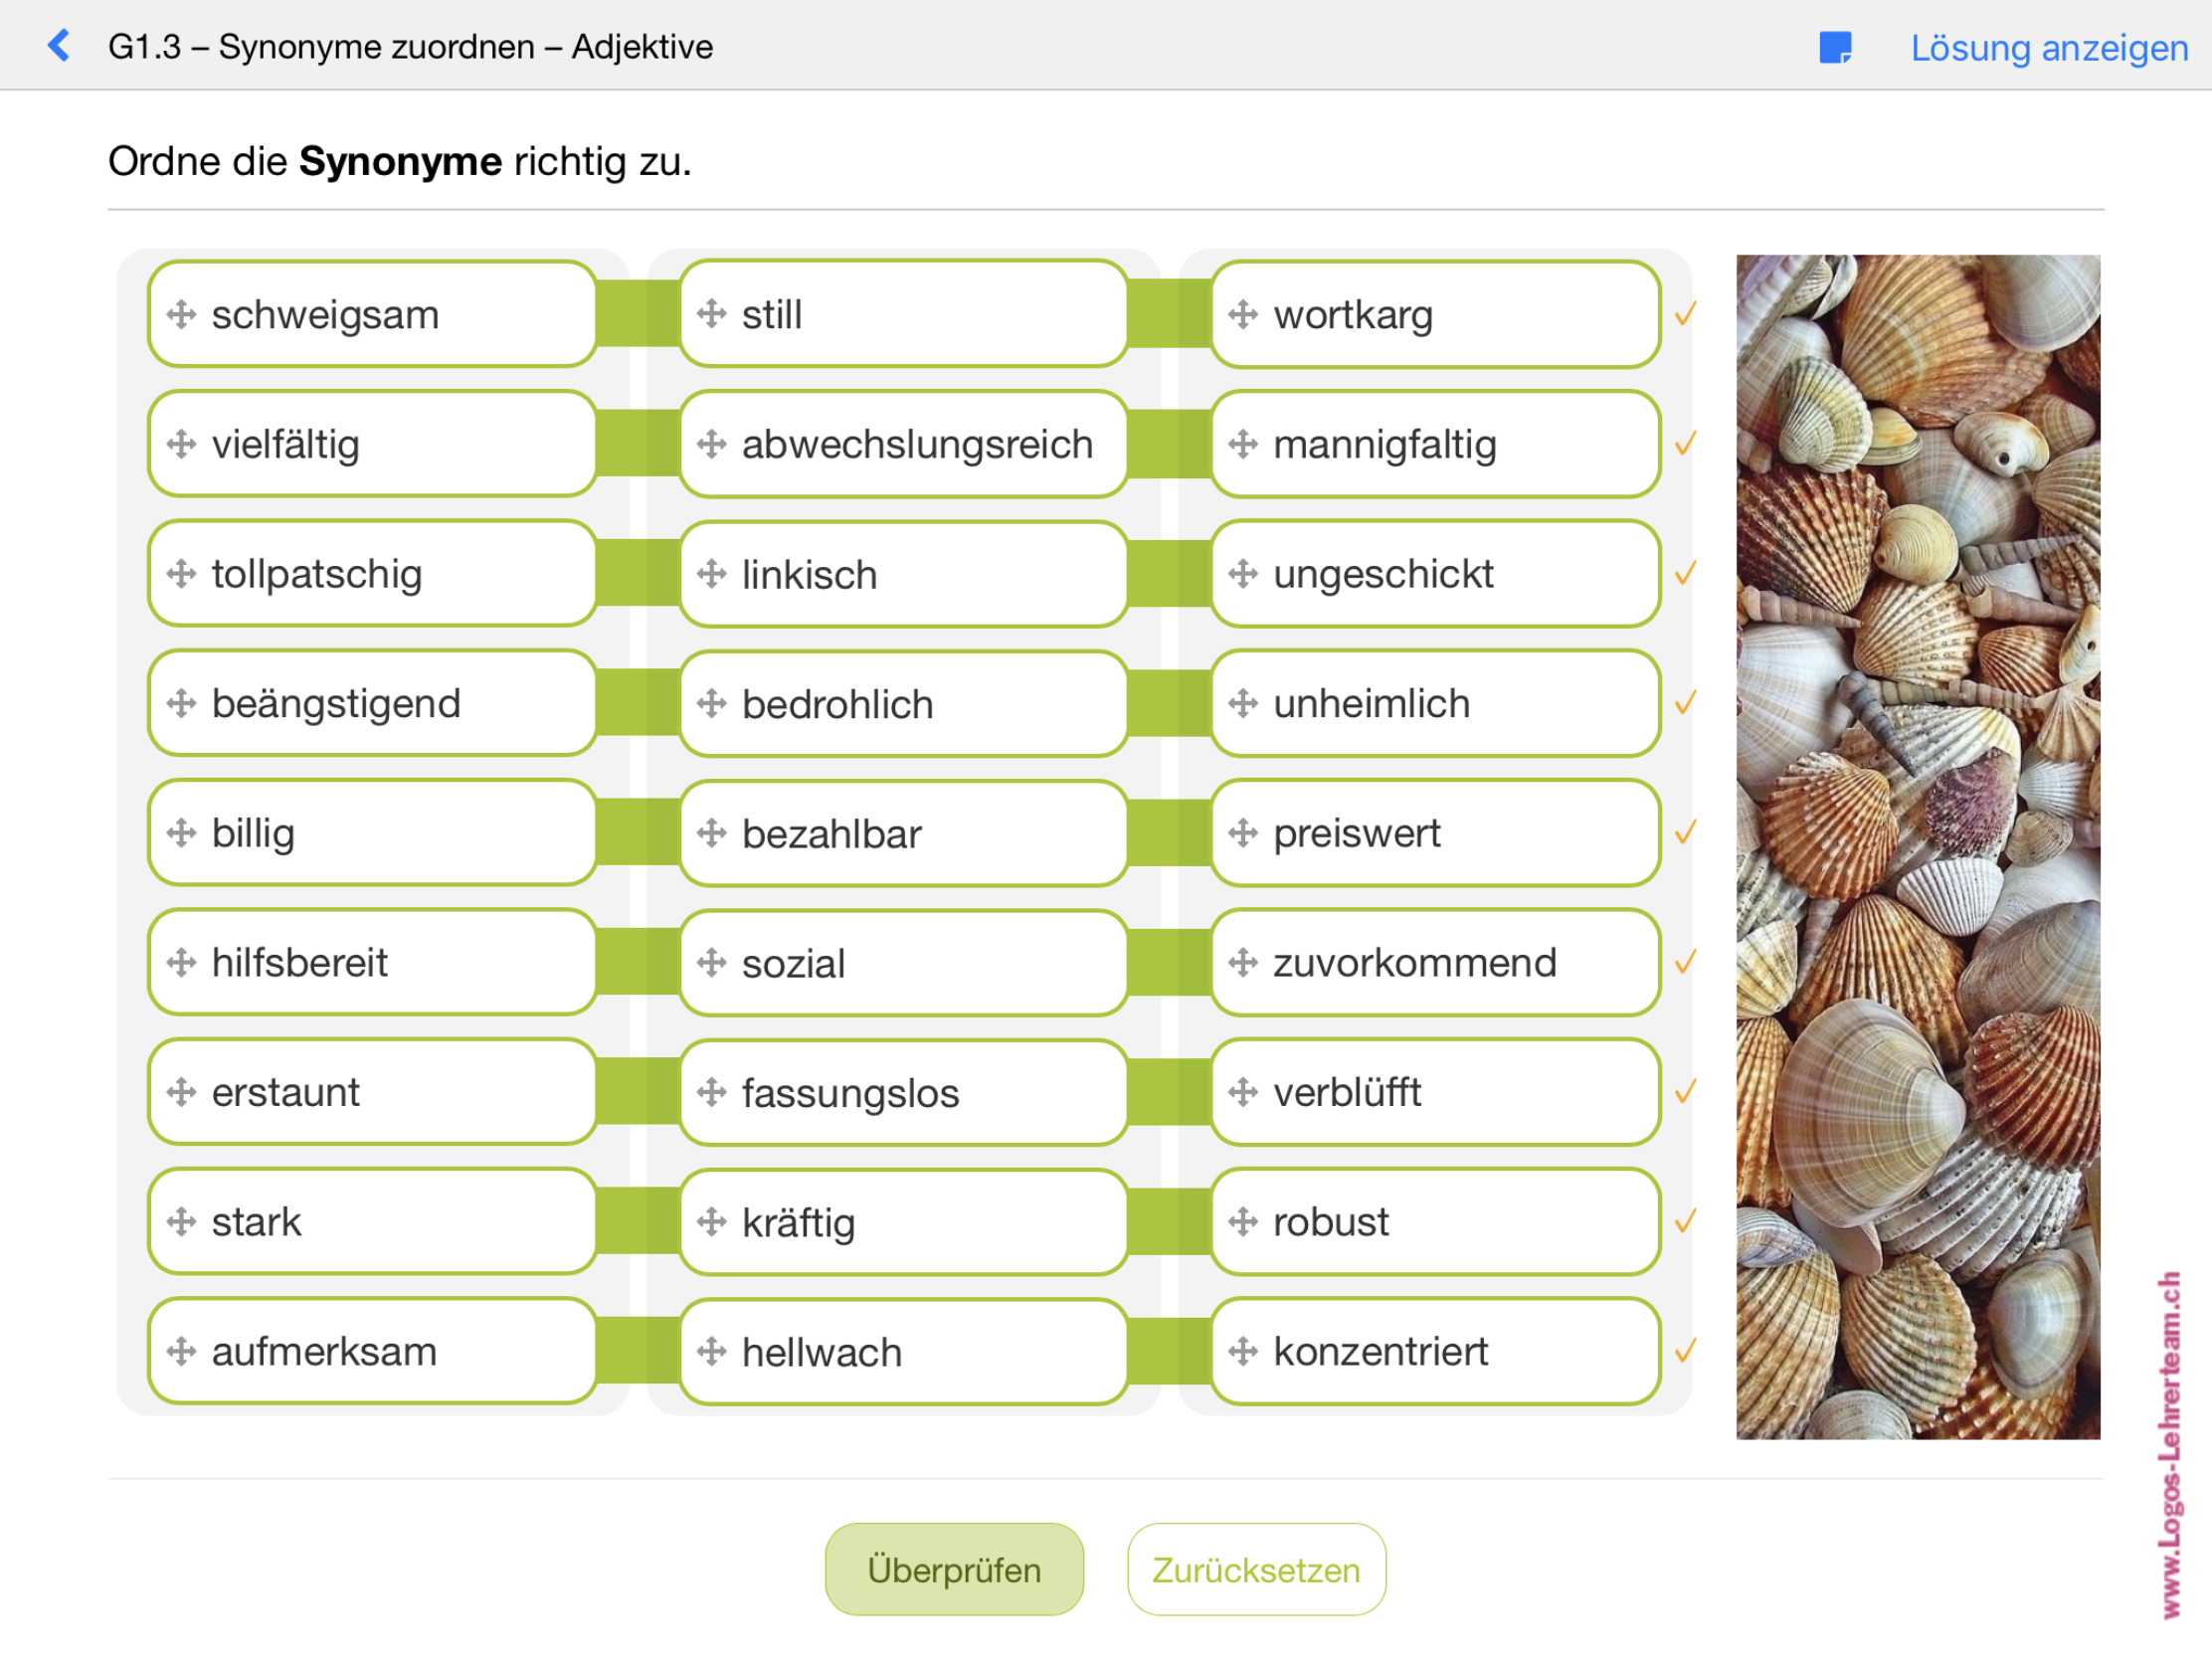Open the blue sticky note icon
Screen dimensions: 2212x1659
tap(1834, 47)
